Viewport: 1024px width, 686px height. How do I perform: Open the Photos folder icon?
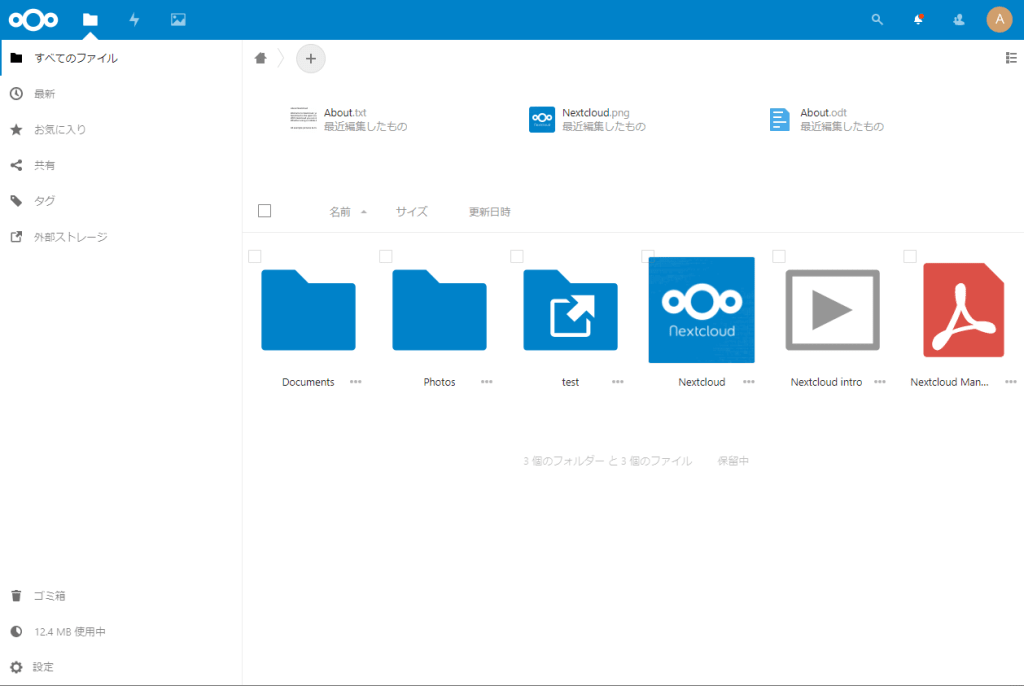(x=440, y=310)
